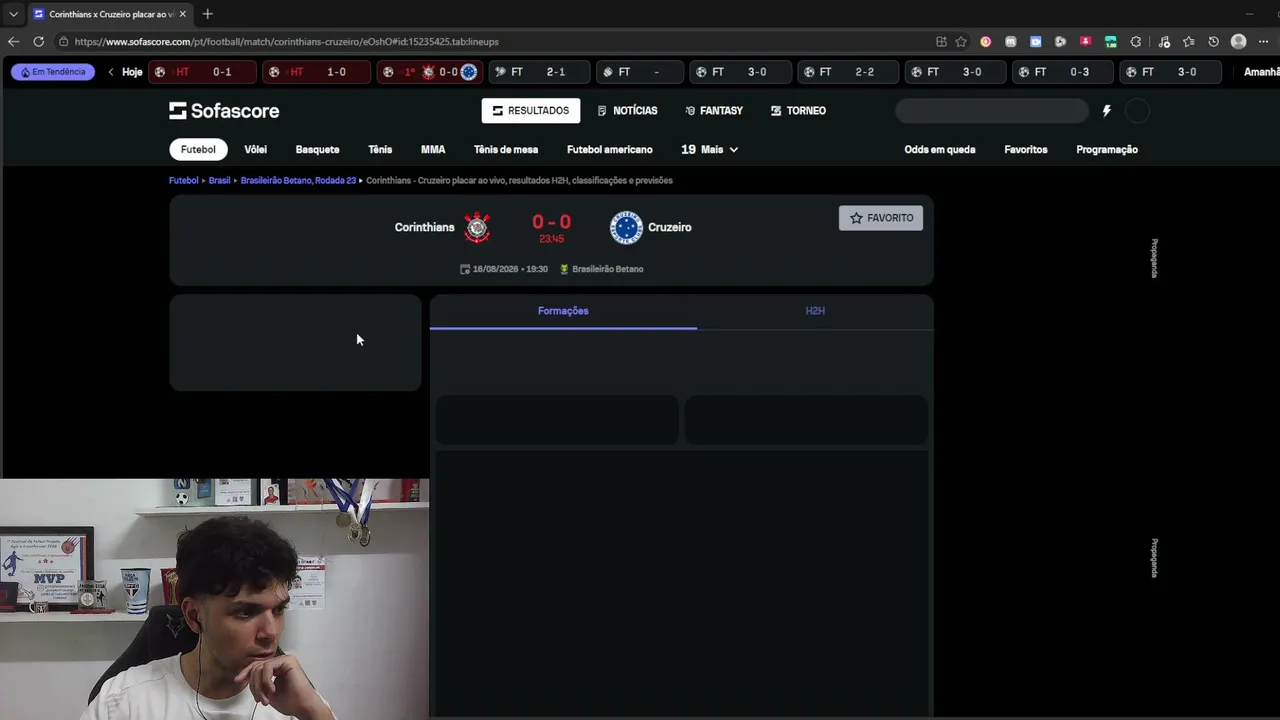Open the Extensions puzzle piece menu

[x=1135, y=42]
